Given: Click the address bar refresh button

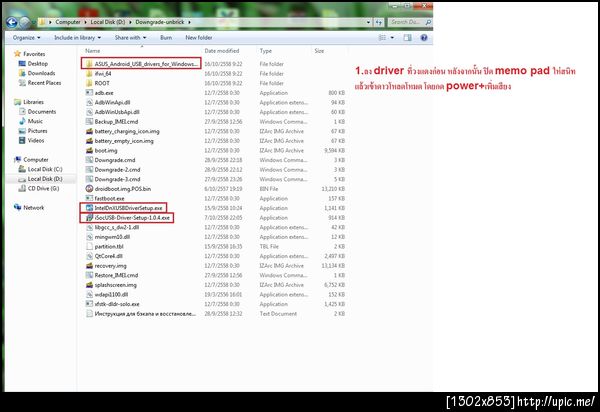Looking at the screenshot, I should point(379,22).
